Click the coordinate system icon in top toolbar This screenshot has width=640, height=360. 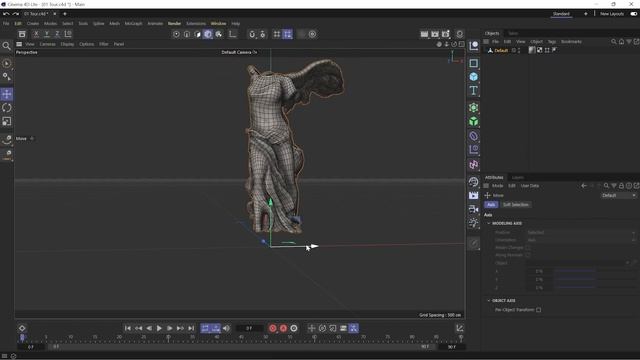click(68, 34)
